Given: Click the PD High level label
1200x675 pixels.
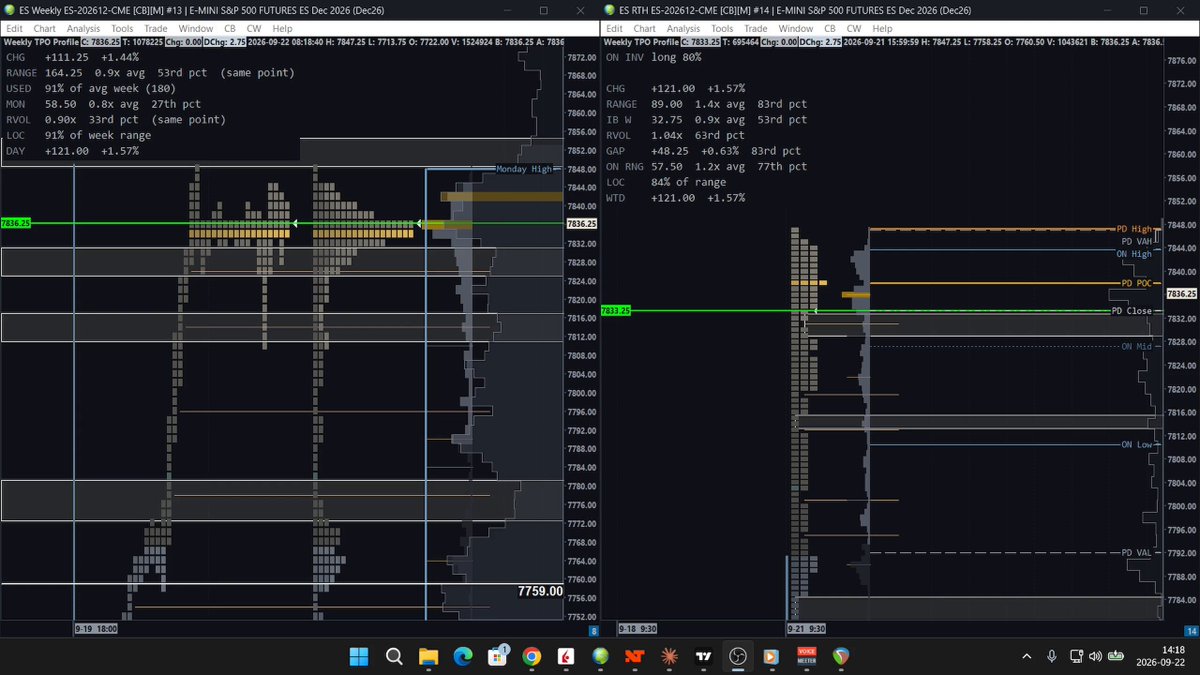Looking at the screenshot, I should click(1135, 229).
